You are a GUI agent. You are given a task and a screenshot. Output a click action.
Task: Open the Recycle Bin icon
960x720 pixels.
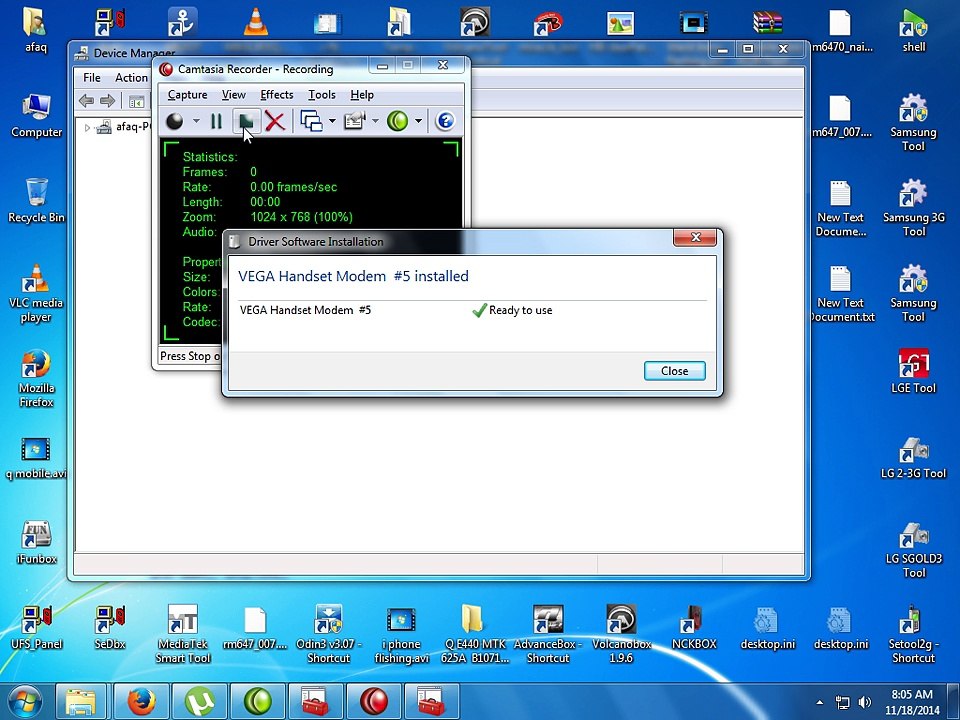pyautogui.click(x=36, y=200)
